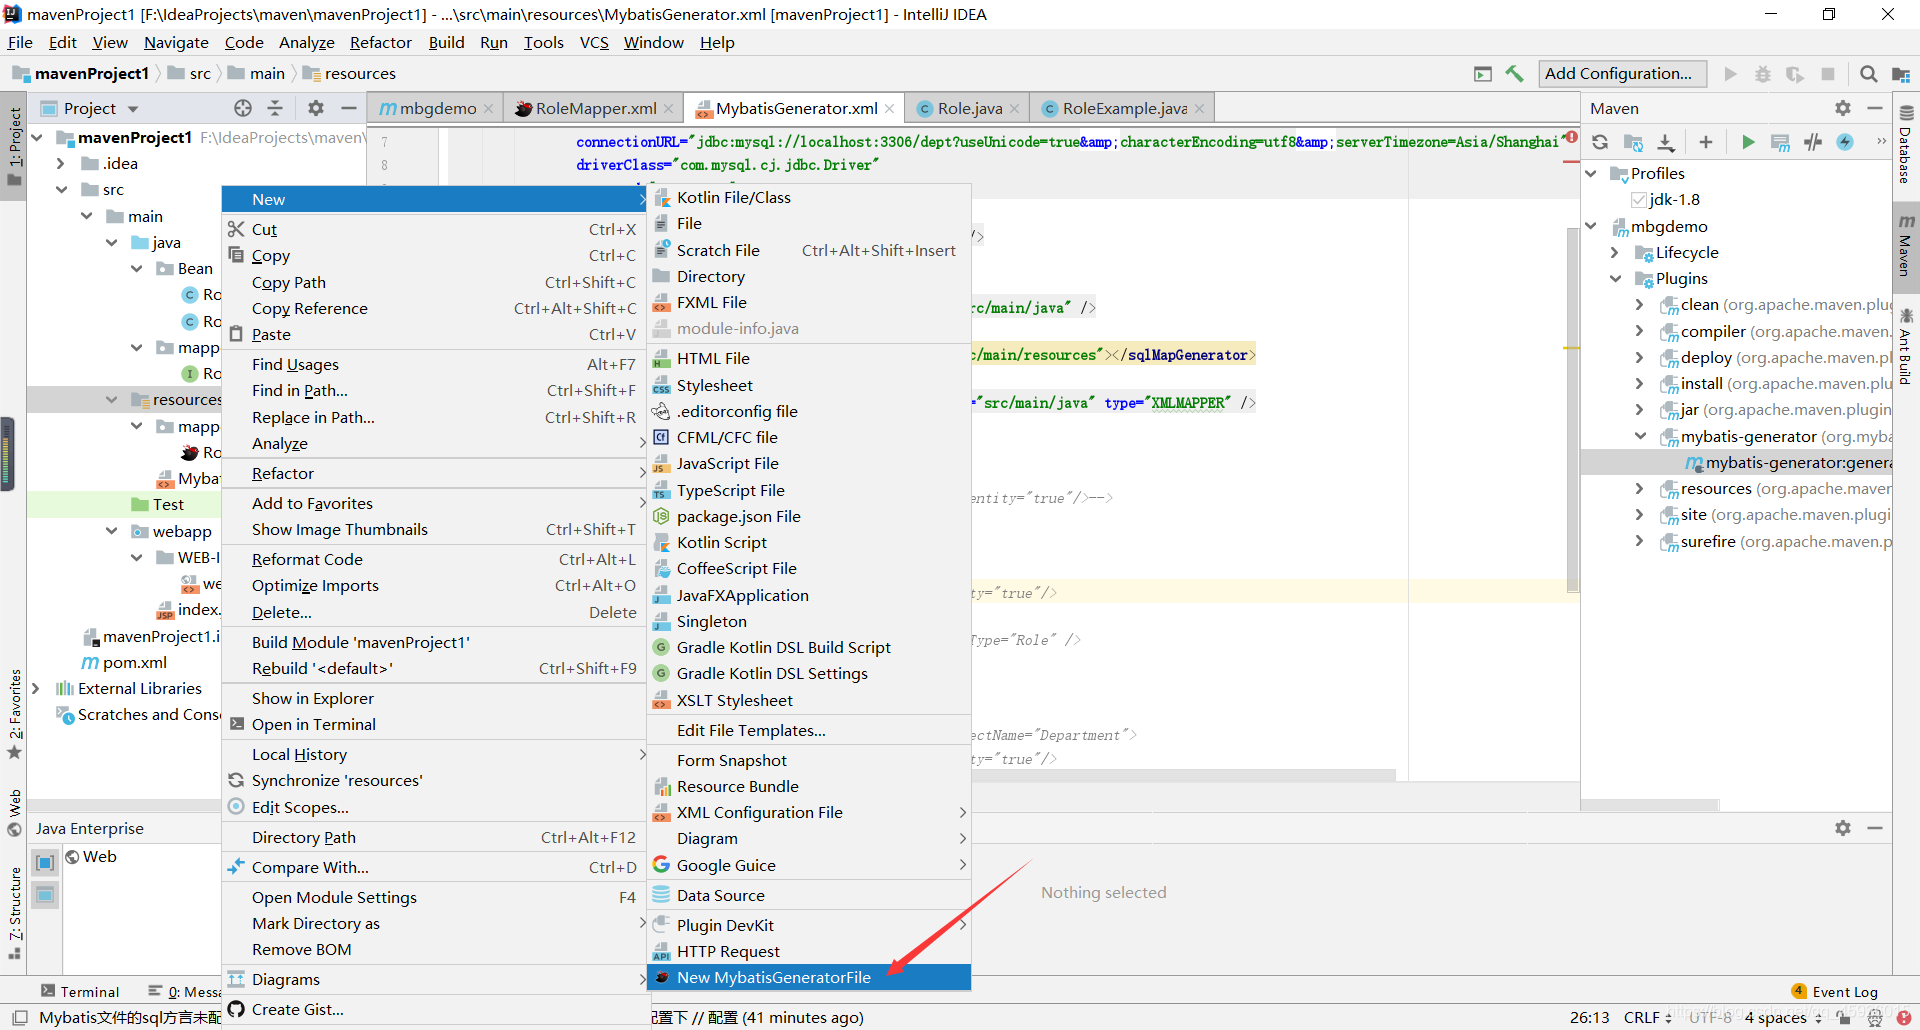Click the Kotlin File/Class icon
Viewport: 1920px width, 1030px height.
click(661, 197)
